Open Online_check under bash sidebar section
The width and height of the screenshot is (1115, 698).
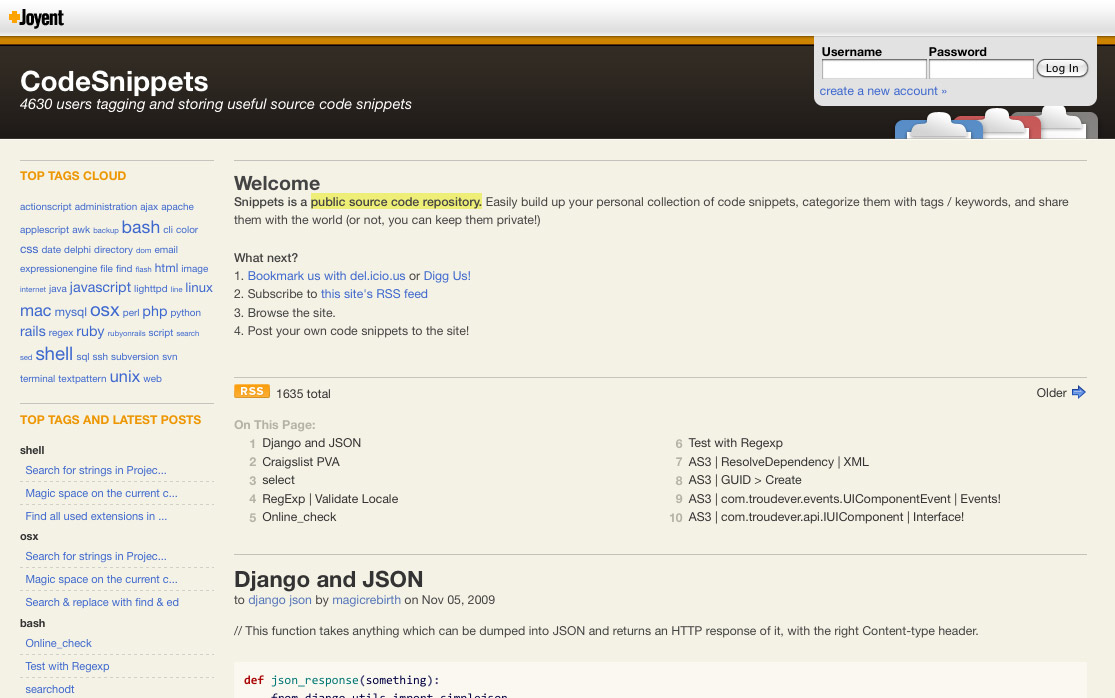58,643
